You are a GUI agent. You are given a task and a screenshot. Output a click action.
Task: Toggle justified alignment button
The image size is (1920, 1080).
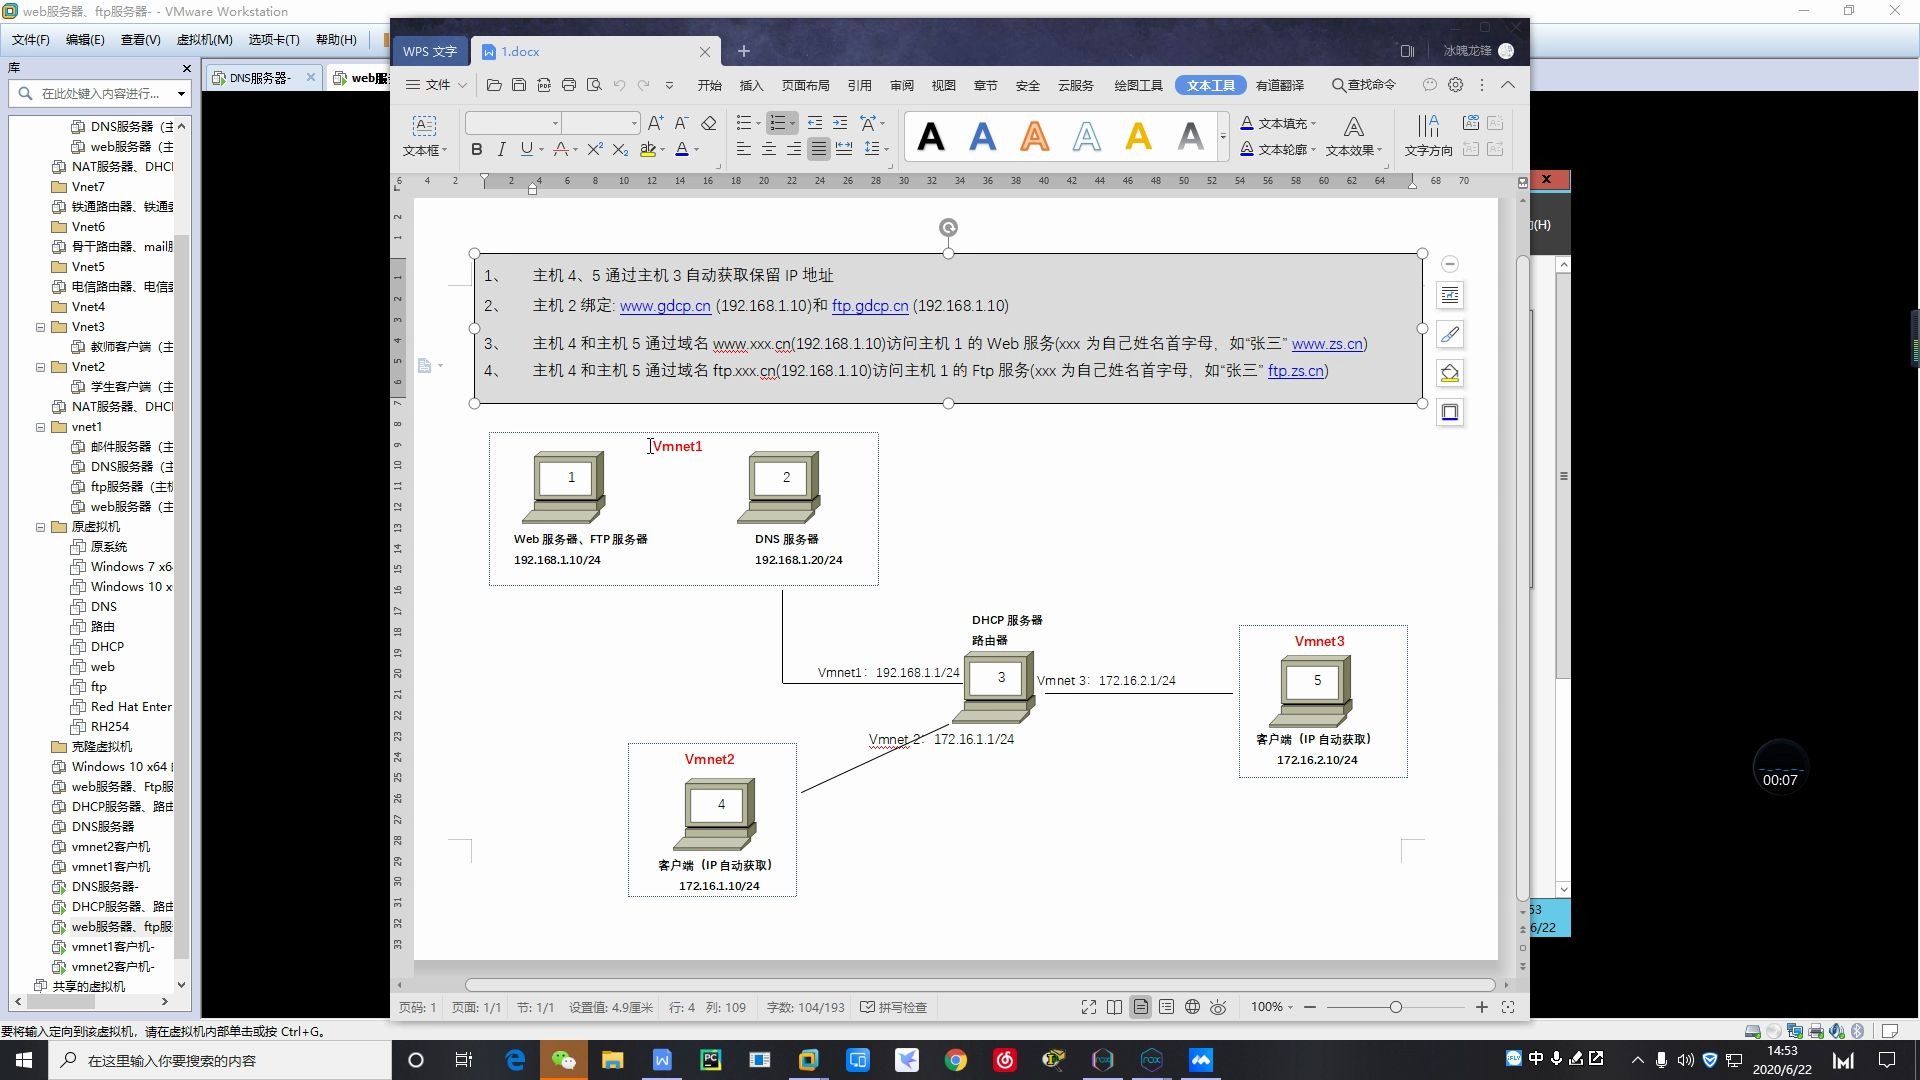[819, 149]
